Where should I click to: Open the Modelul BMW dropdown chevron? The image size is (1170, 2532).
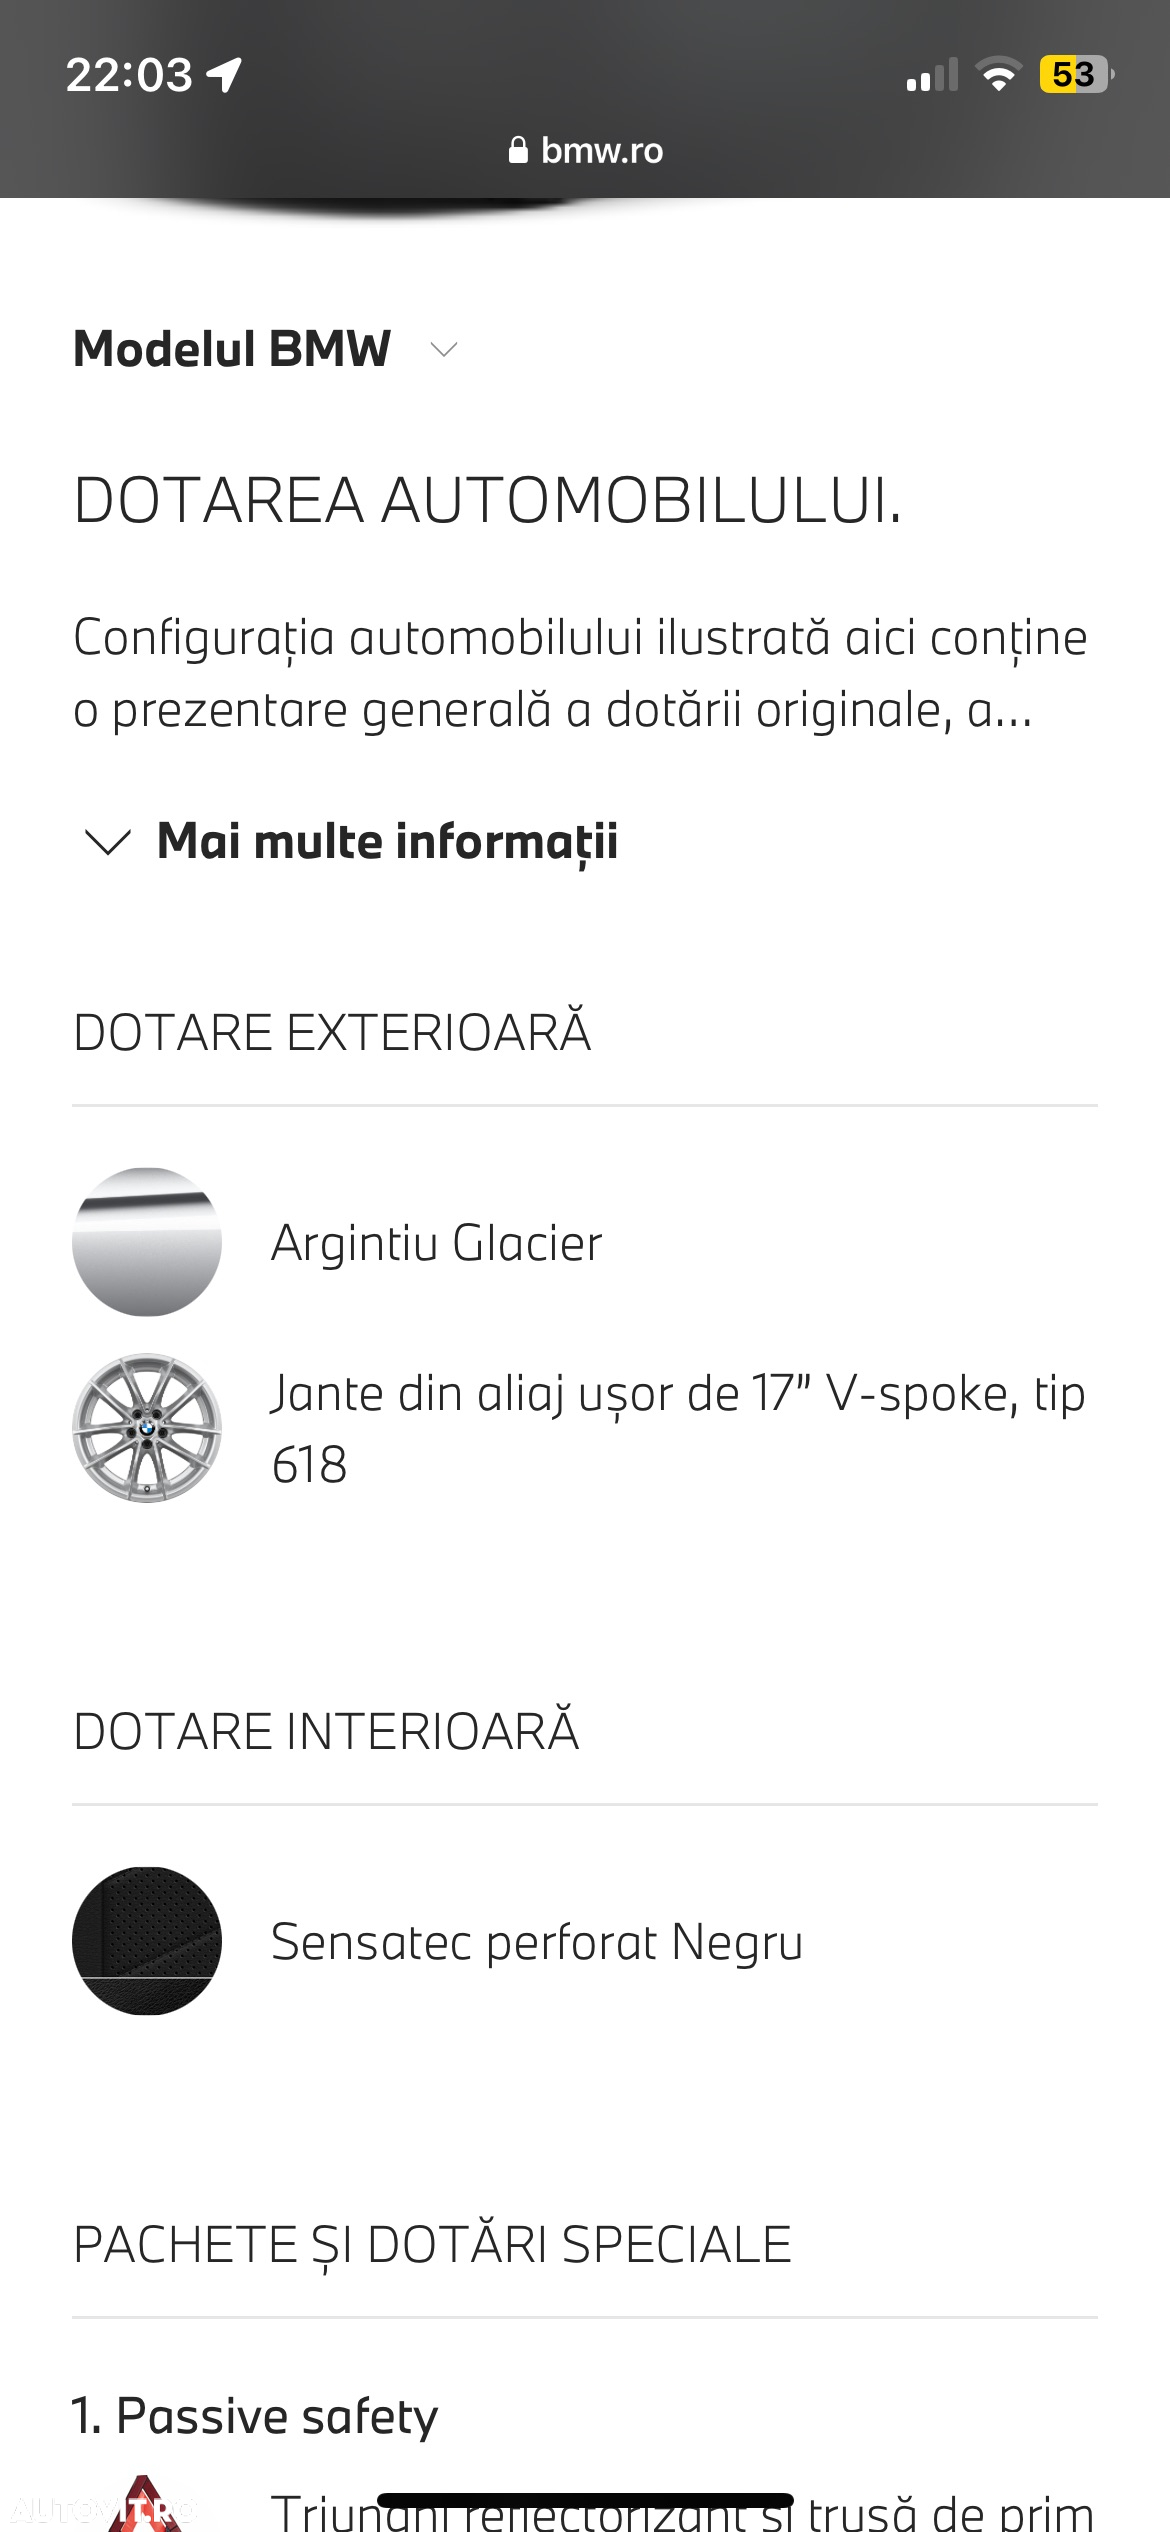(443, 349)
